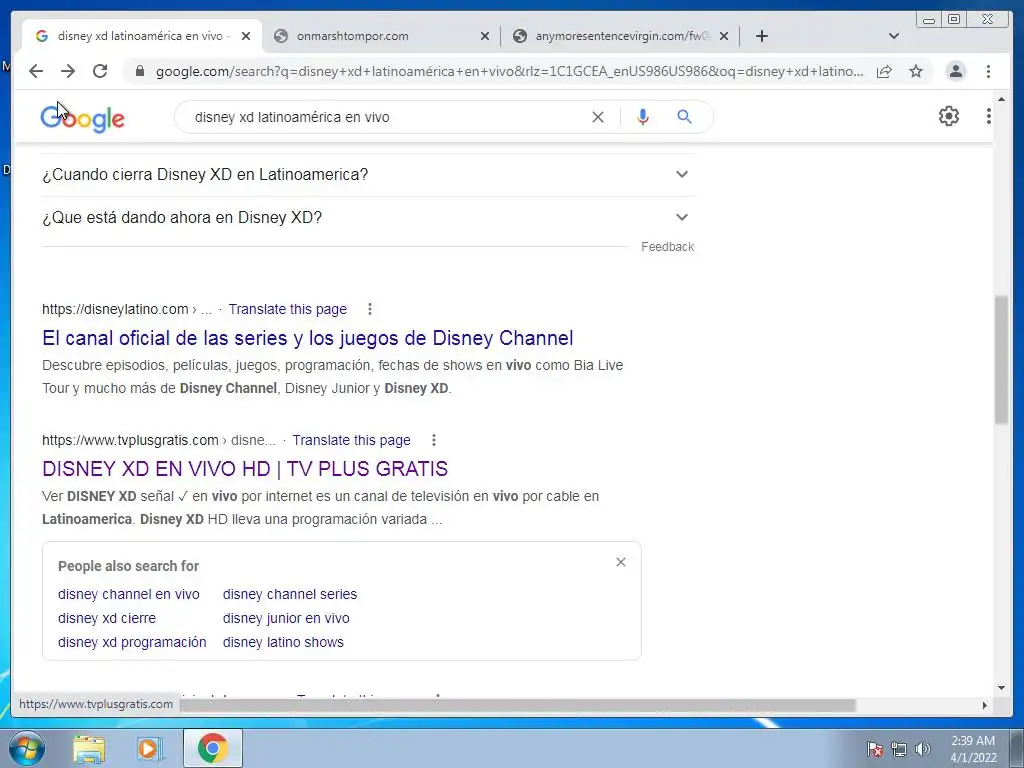Open El canal oficial de las series result

[308, 338]
